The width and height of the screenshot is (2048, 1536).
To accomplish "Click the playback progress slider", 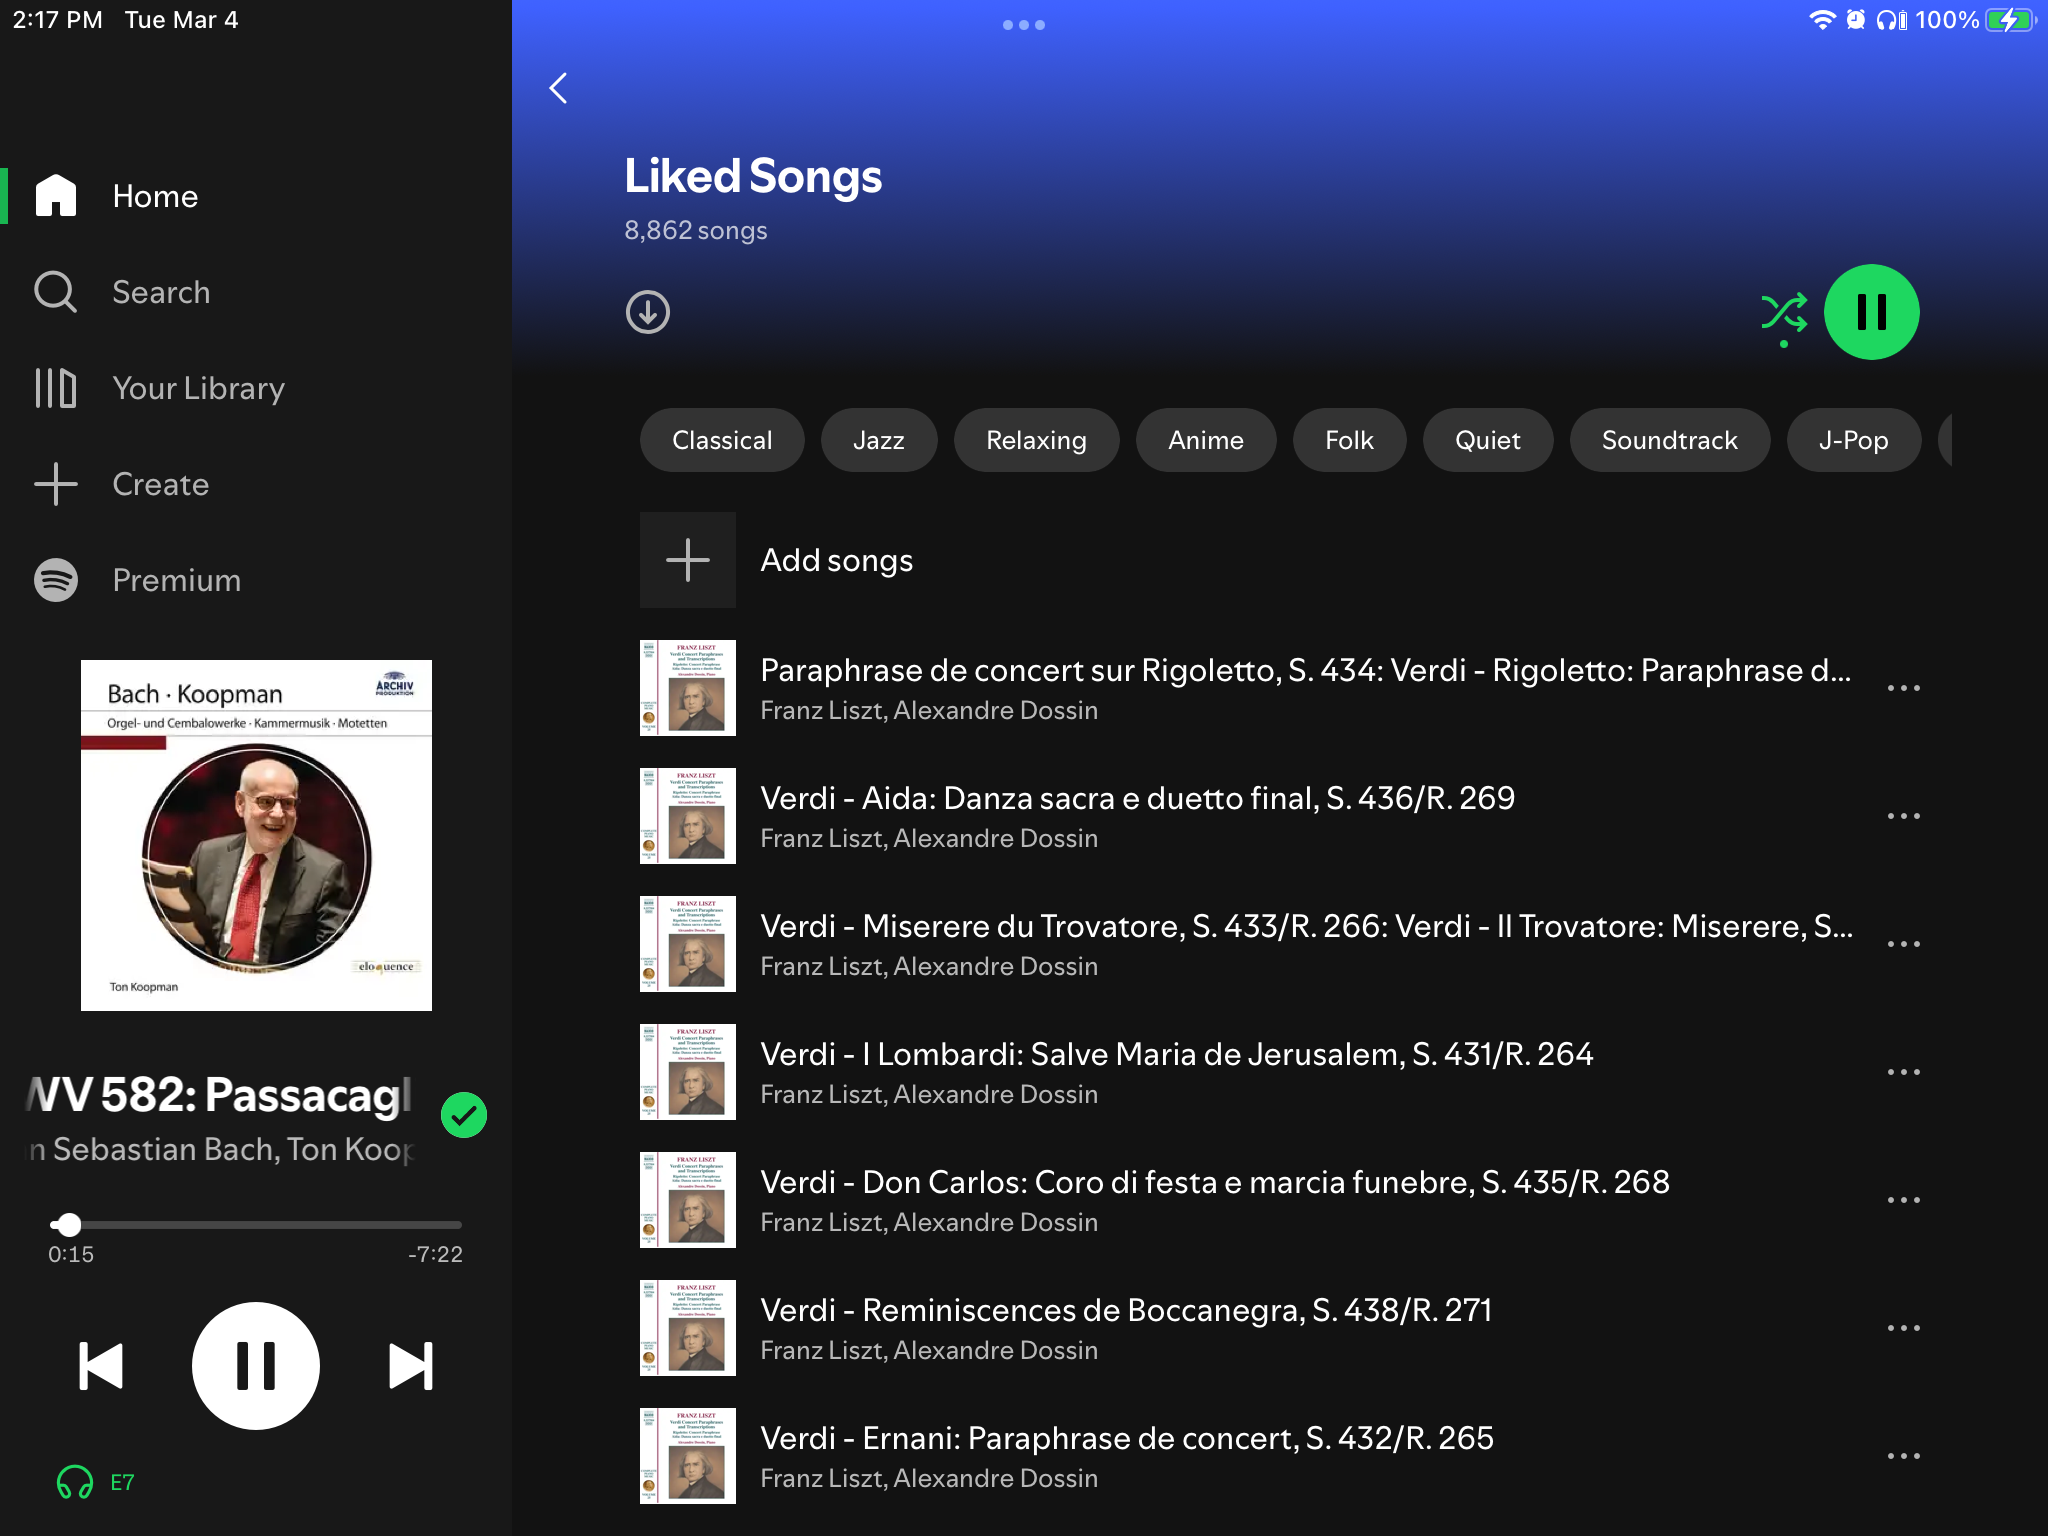I will click(x=256, y=1224).
